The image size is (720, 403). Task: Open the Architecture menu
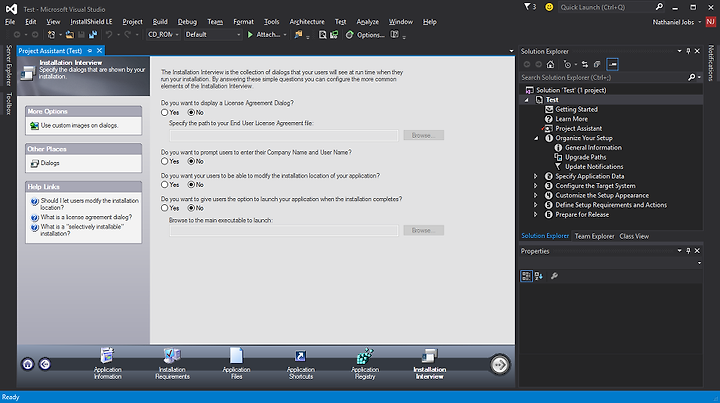[307, 22]
